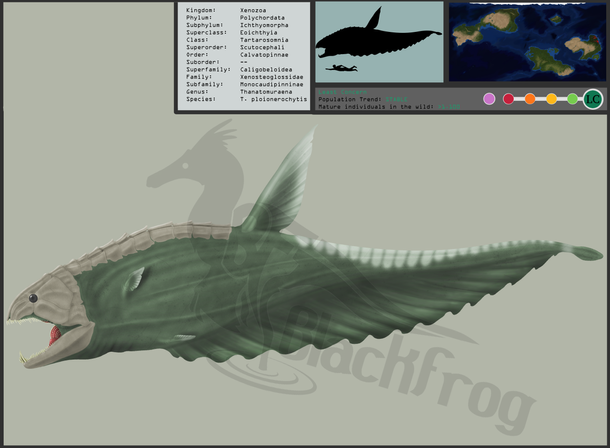Screen dimensions: 610x448
Task: Click the 'Suborder:' label
Action: [x=203, y=62]
